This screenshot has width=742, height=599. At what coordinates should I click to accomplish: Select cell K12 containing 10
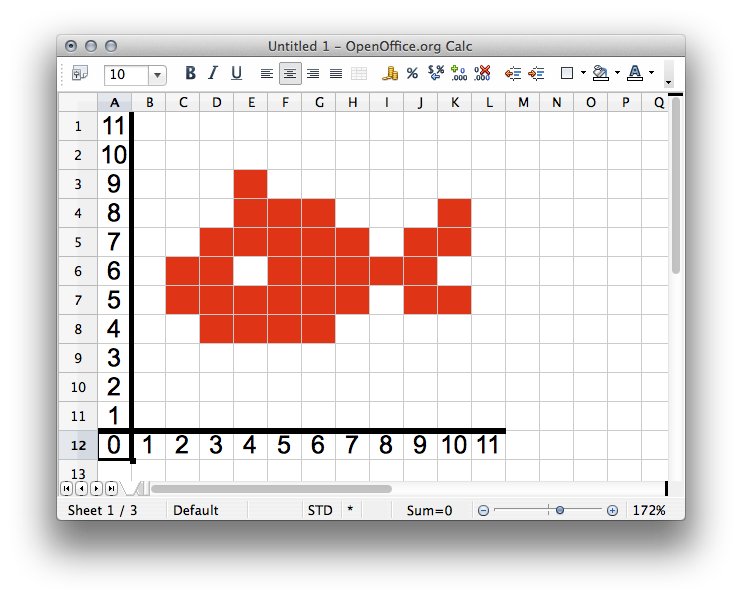coord(455,445)
